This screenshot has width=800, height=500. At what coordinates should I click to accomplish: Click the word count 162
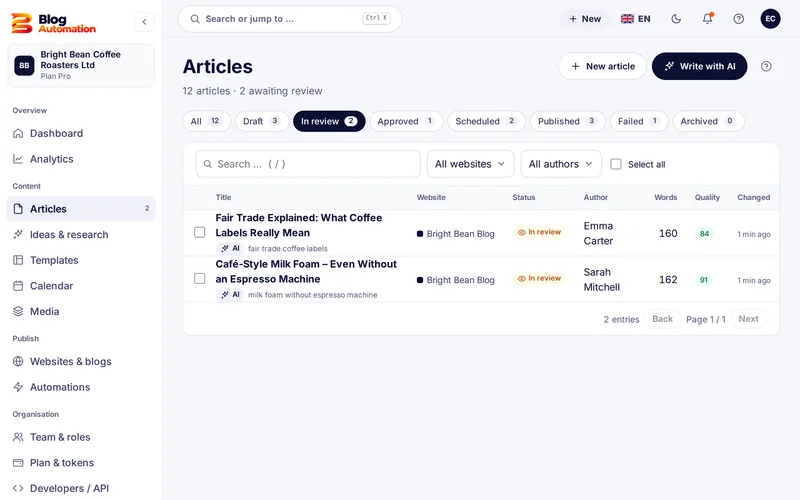[x=668, y=280]
